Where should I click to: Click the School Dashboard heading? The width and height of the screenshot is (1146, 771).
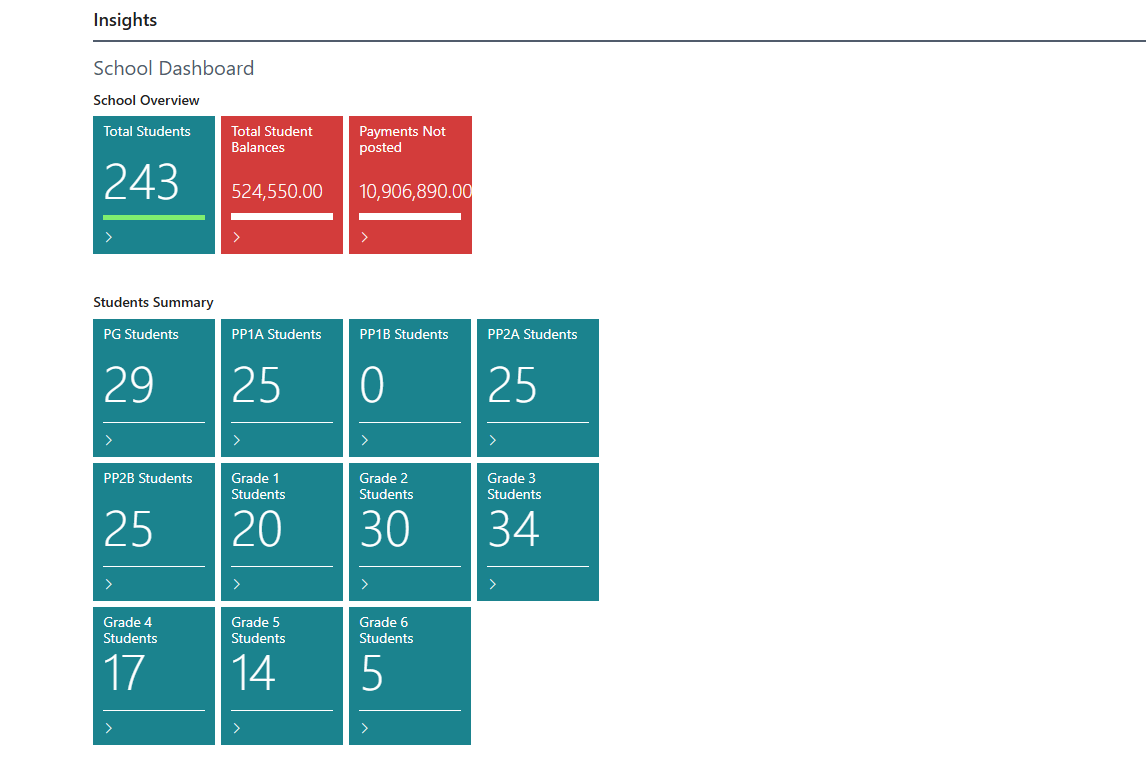(x=174, y=68)
